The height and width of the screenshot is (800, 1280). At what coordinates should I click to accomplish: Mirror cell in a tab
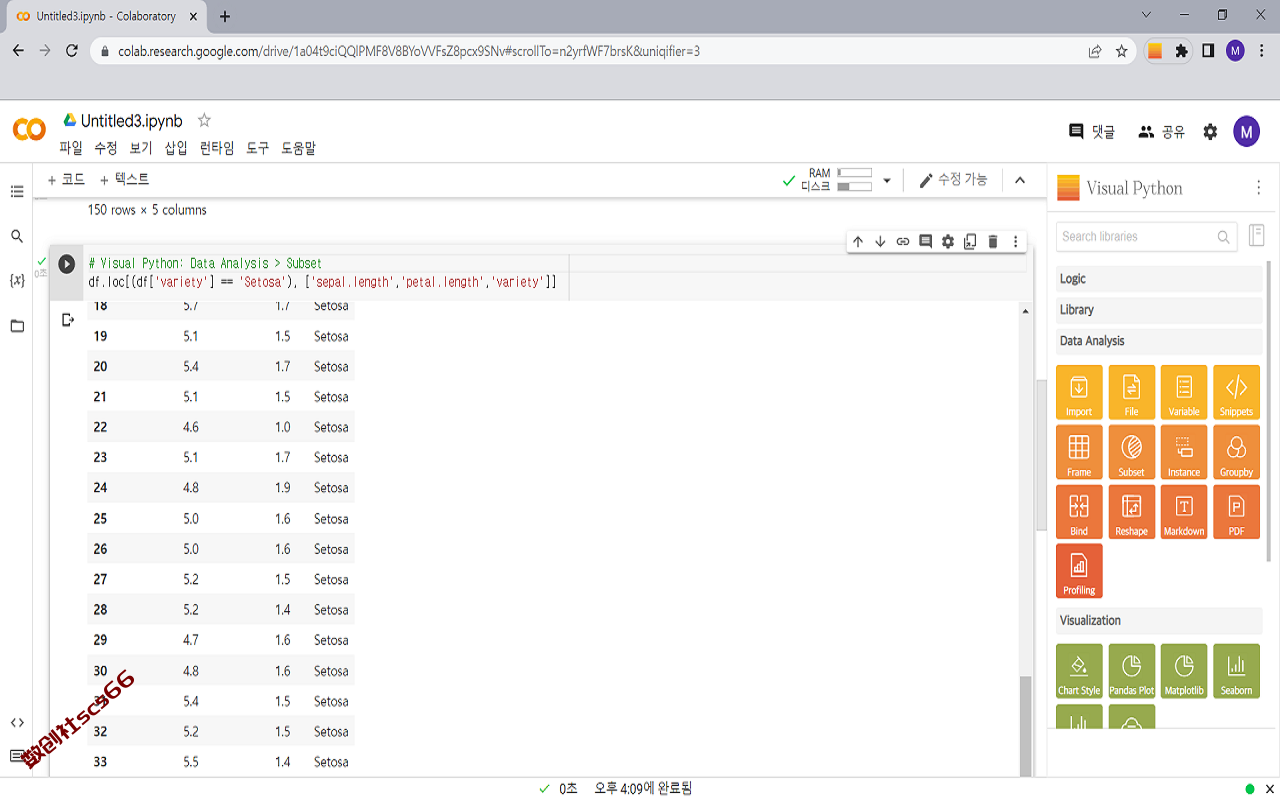[970, 242]
